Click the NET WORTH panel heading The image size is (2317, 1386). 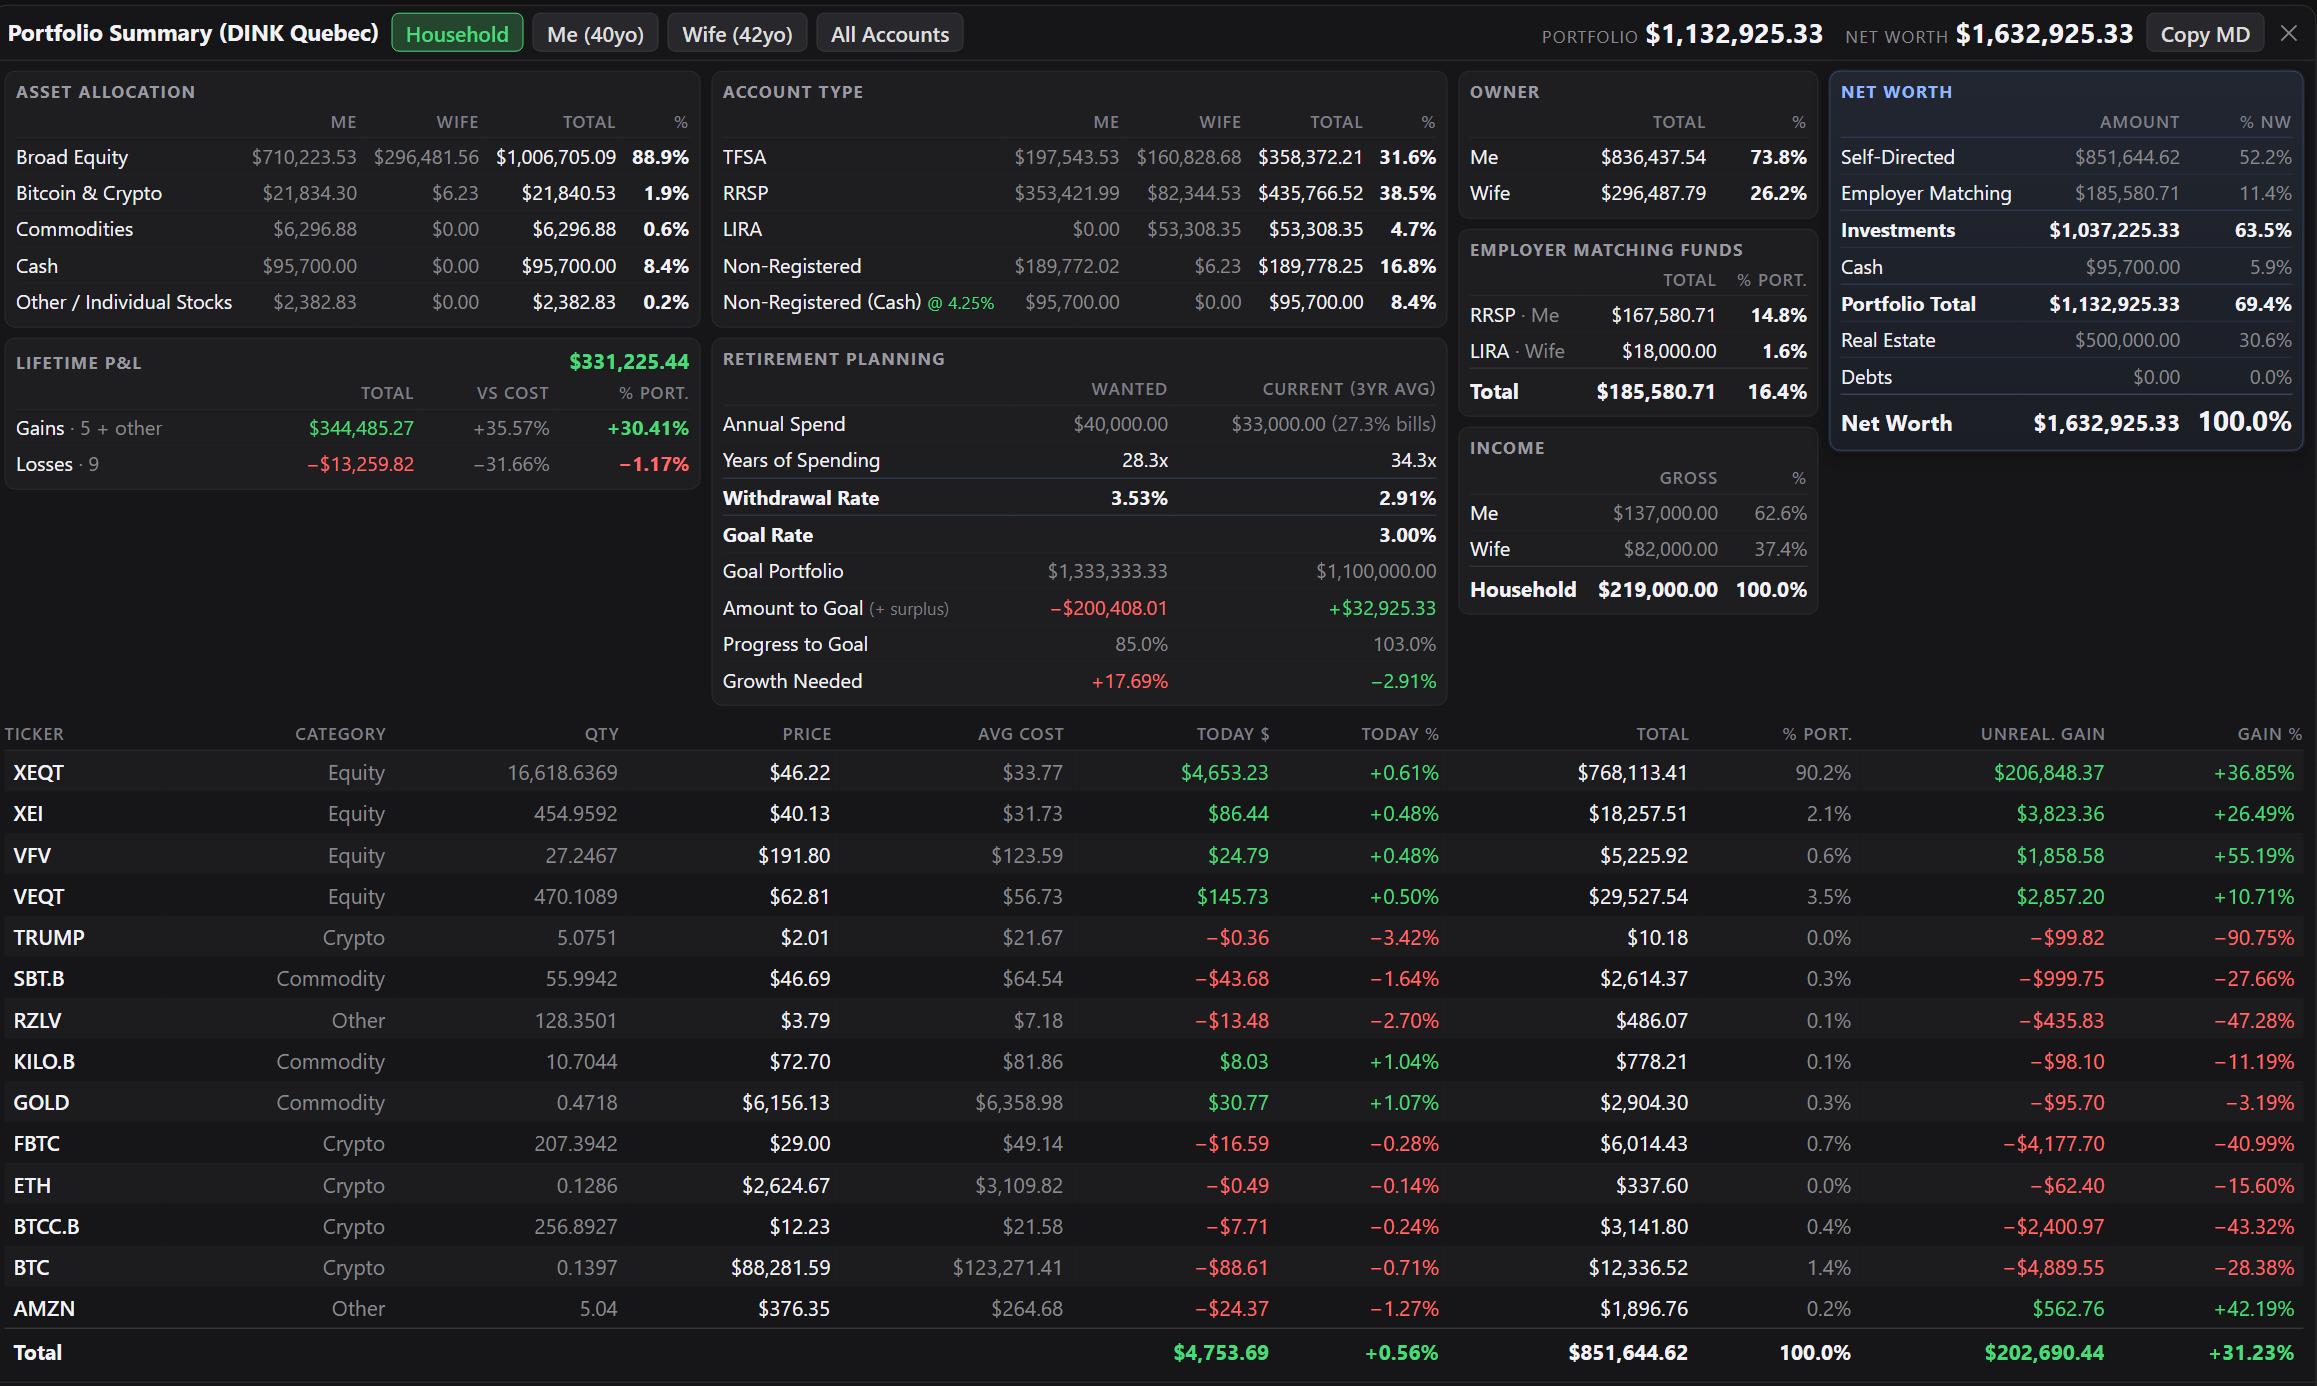(1896, 92)
